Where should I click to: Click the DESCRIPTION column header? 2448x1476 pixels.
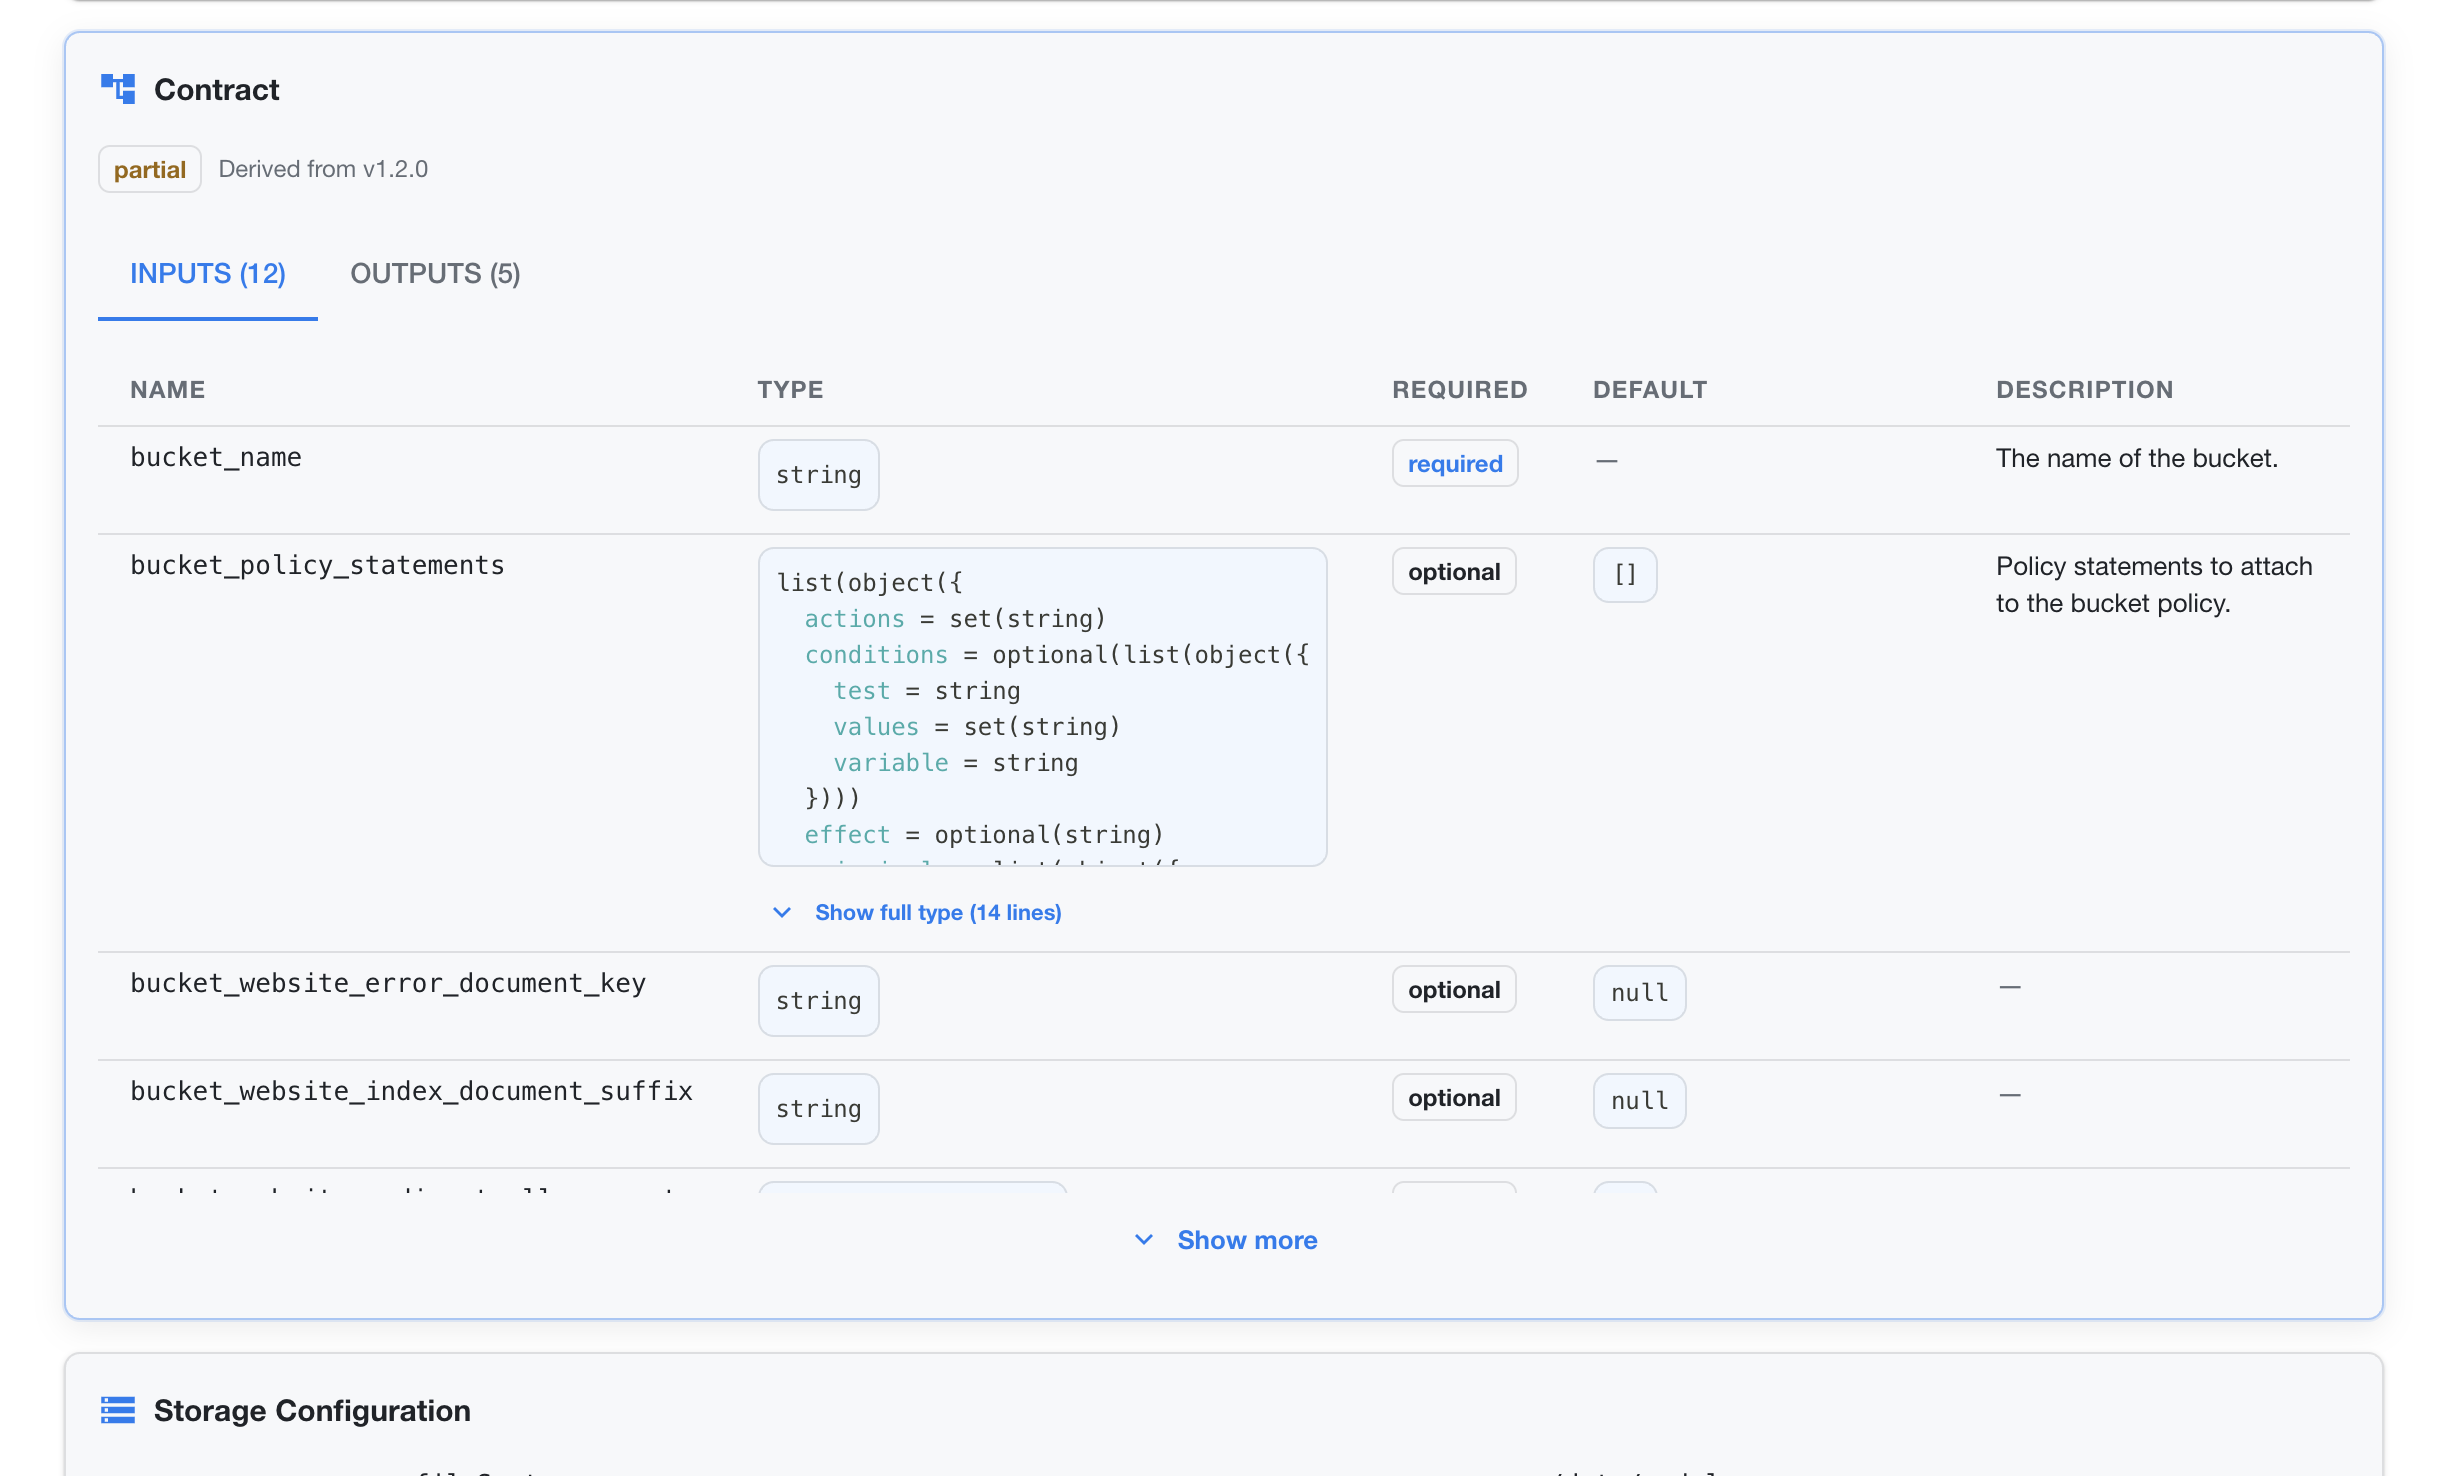point(2085,390)
